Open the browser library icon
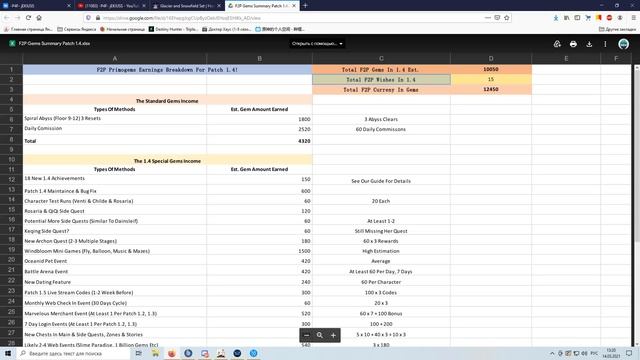 coord(567,18)
